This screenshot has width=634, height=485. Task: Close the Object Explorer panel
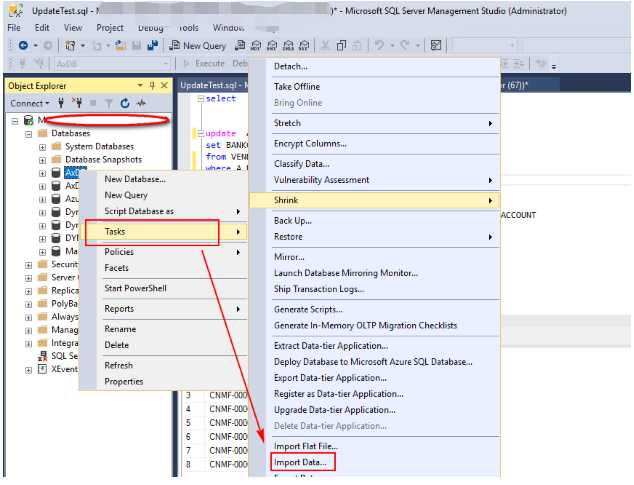[164, 85]
